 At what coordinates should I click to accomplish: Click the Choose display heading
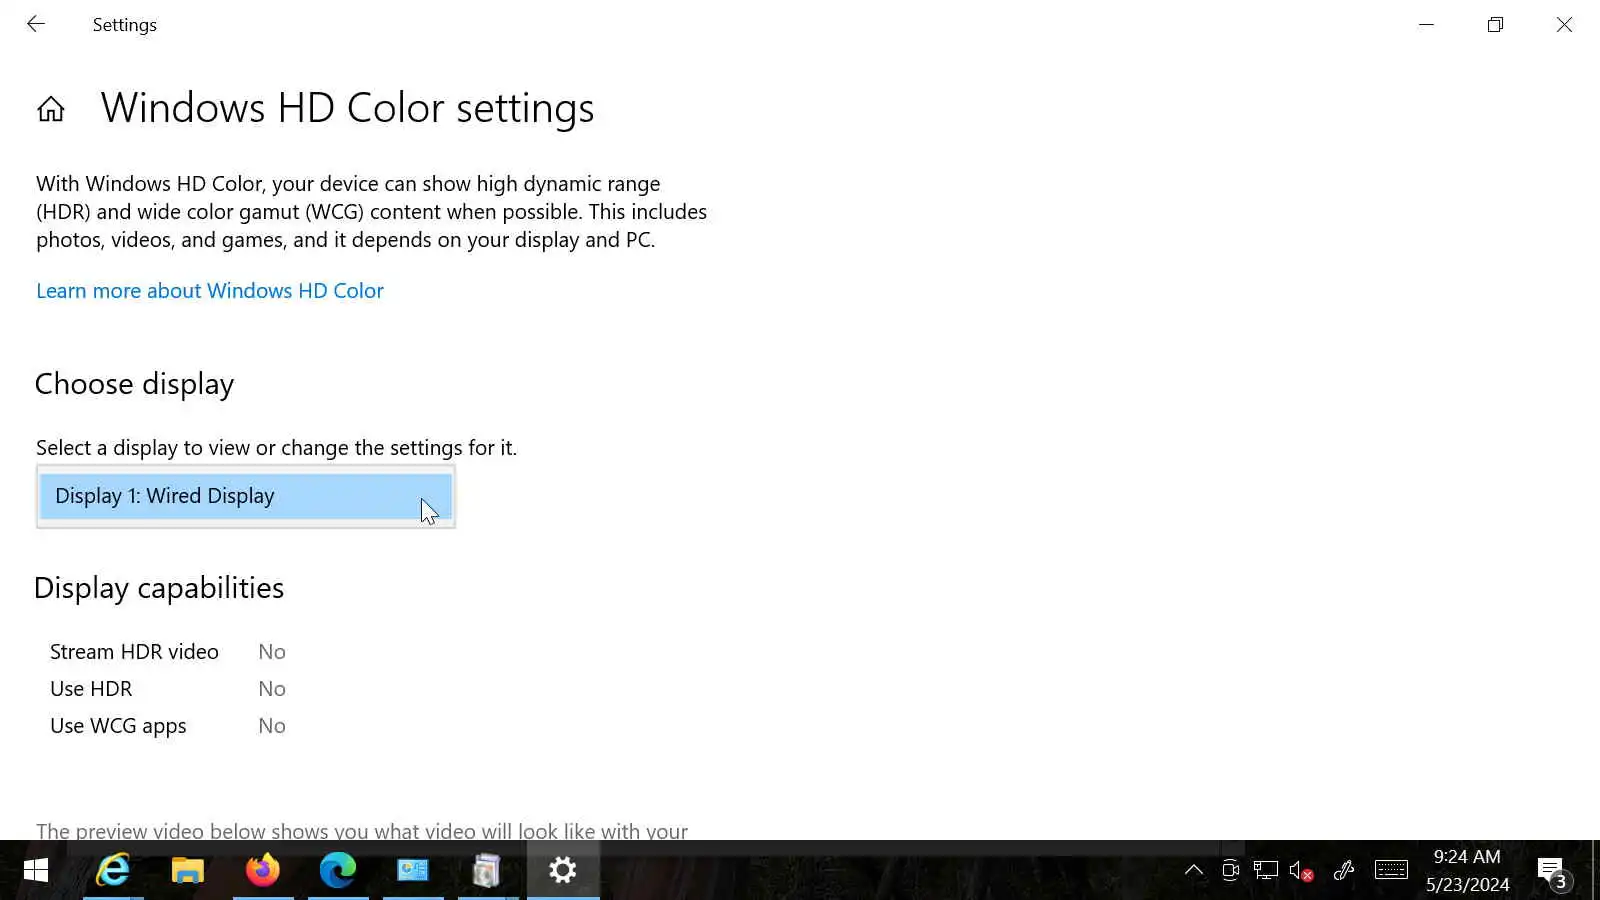(135, 384)
